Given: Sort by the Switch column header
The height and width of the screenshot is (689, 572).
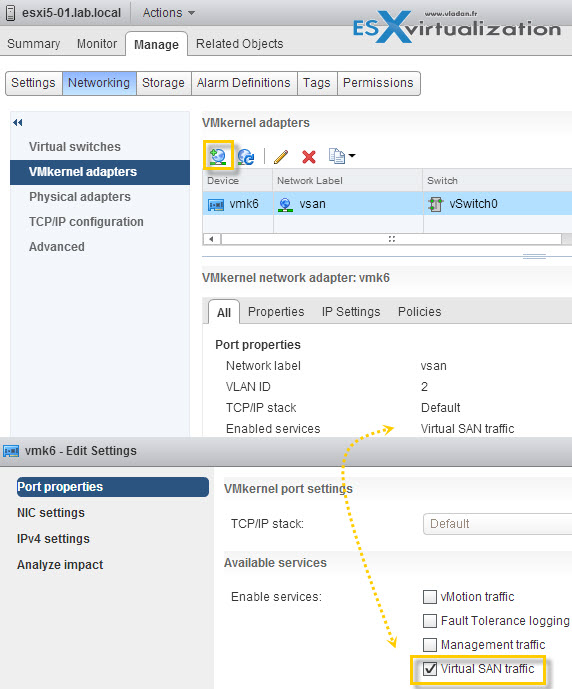Looking at the screenshot, I should (497, 181).
